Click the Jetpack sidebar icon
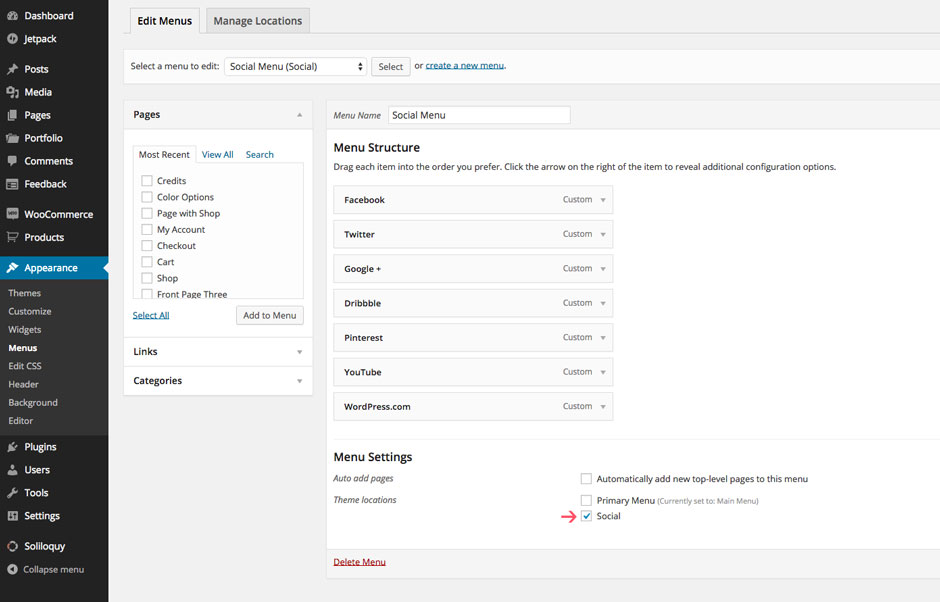 (x=12, y=39)
